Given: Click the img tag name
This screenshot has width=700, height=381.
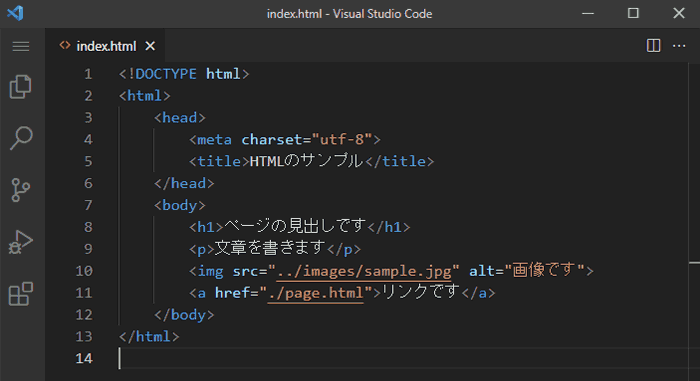Looking at the screenshot, I should [x=210, y=271].
